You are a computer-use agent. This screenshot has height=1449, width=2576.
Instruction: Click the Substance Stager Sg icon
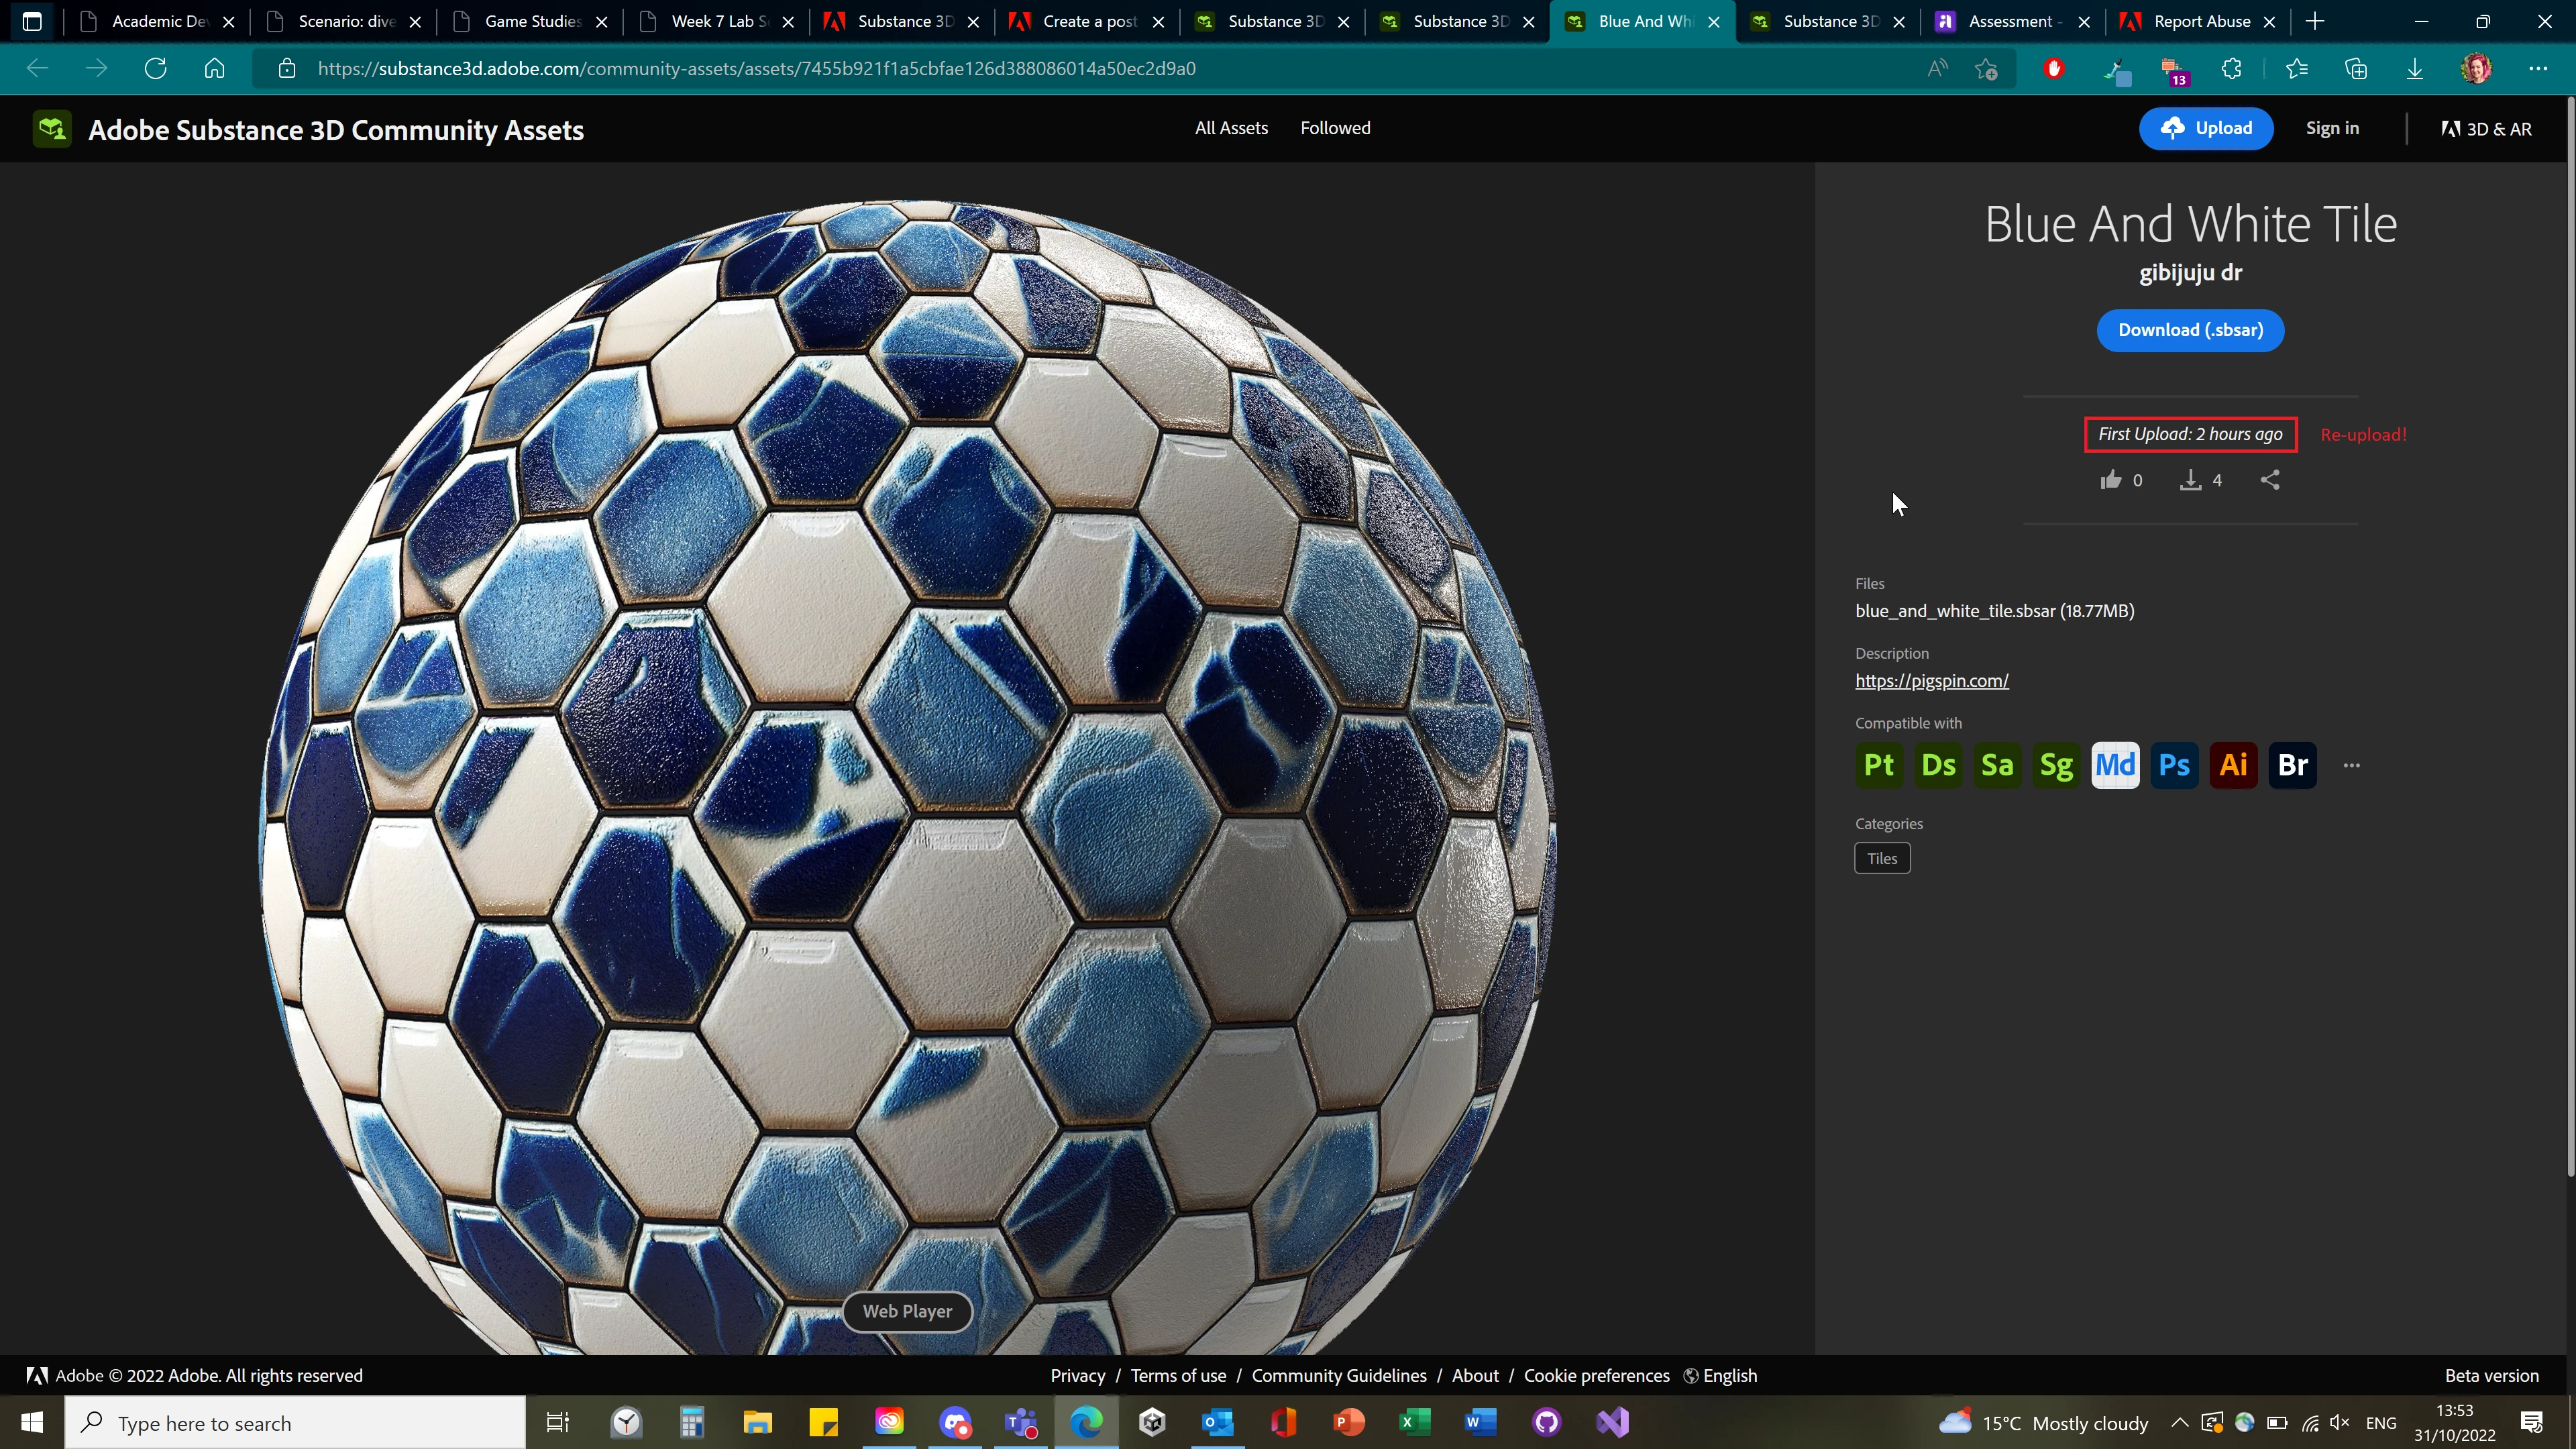(2056, 765)
